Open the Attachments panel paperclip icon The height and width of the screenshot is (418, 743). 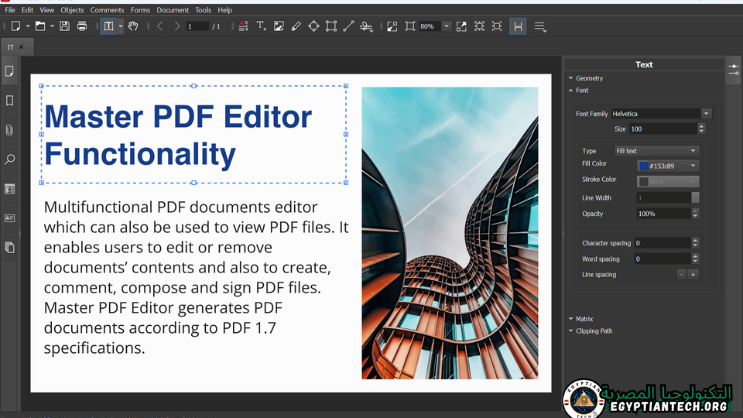pyautogui.click(x=10, y=130)
